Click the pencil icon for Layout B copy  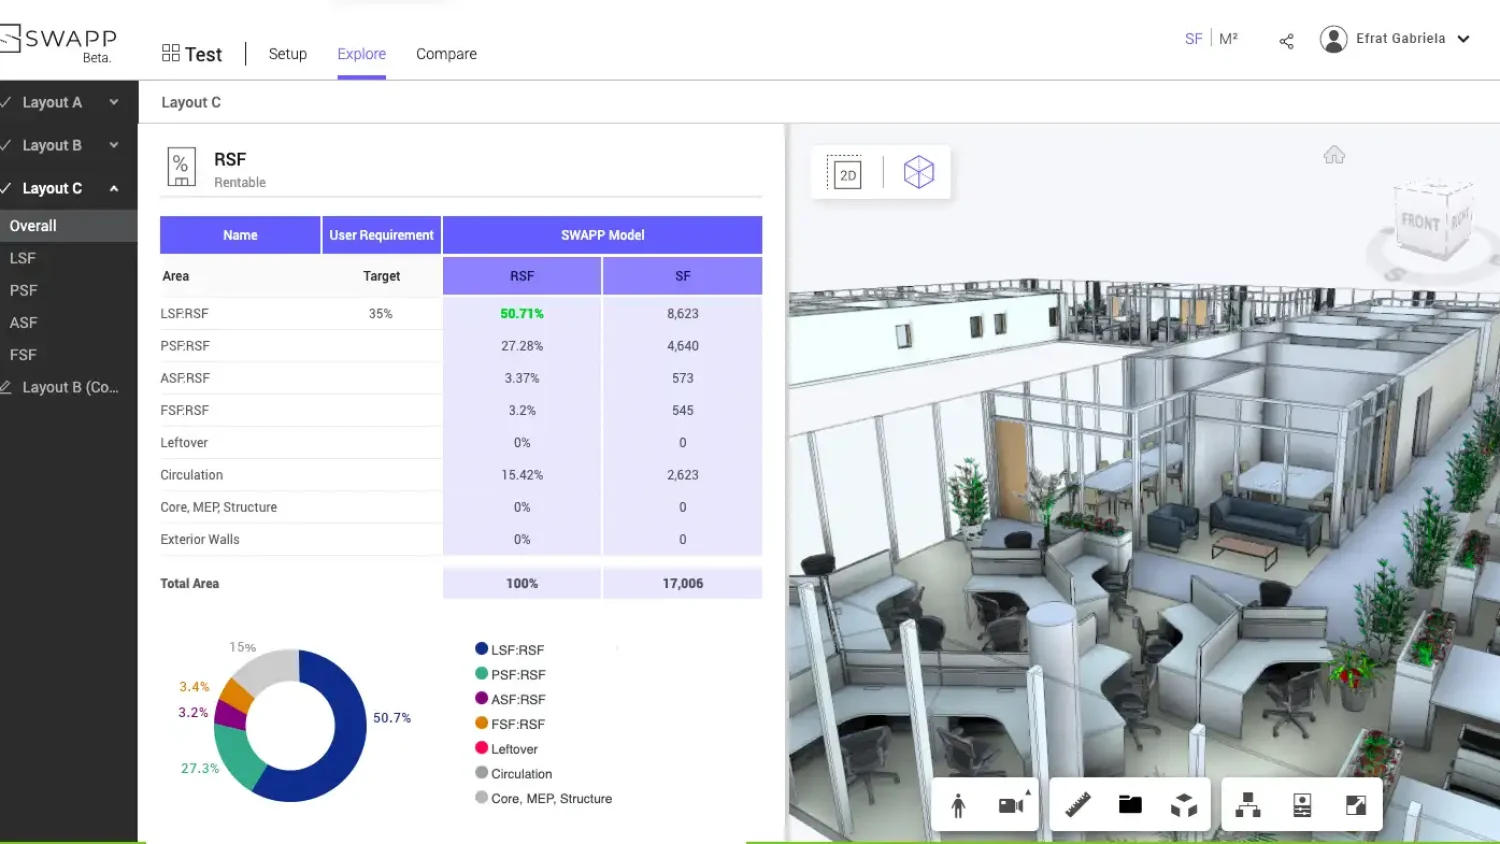[x=6, y=387]
